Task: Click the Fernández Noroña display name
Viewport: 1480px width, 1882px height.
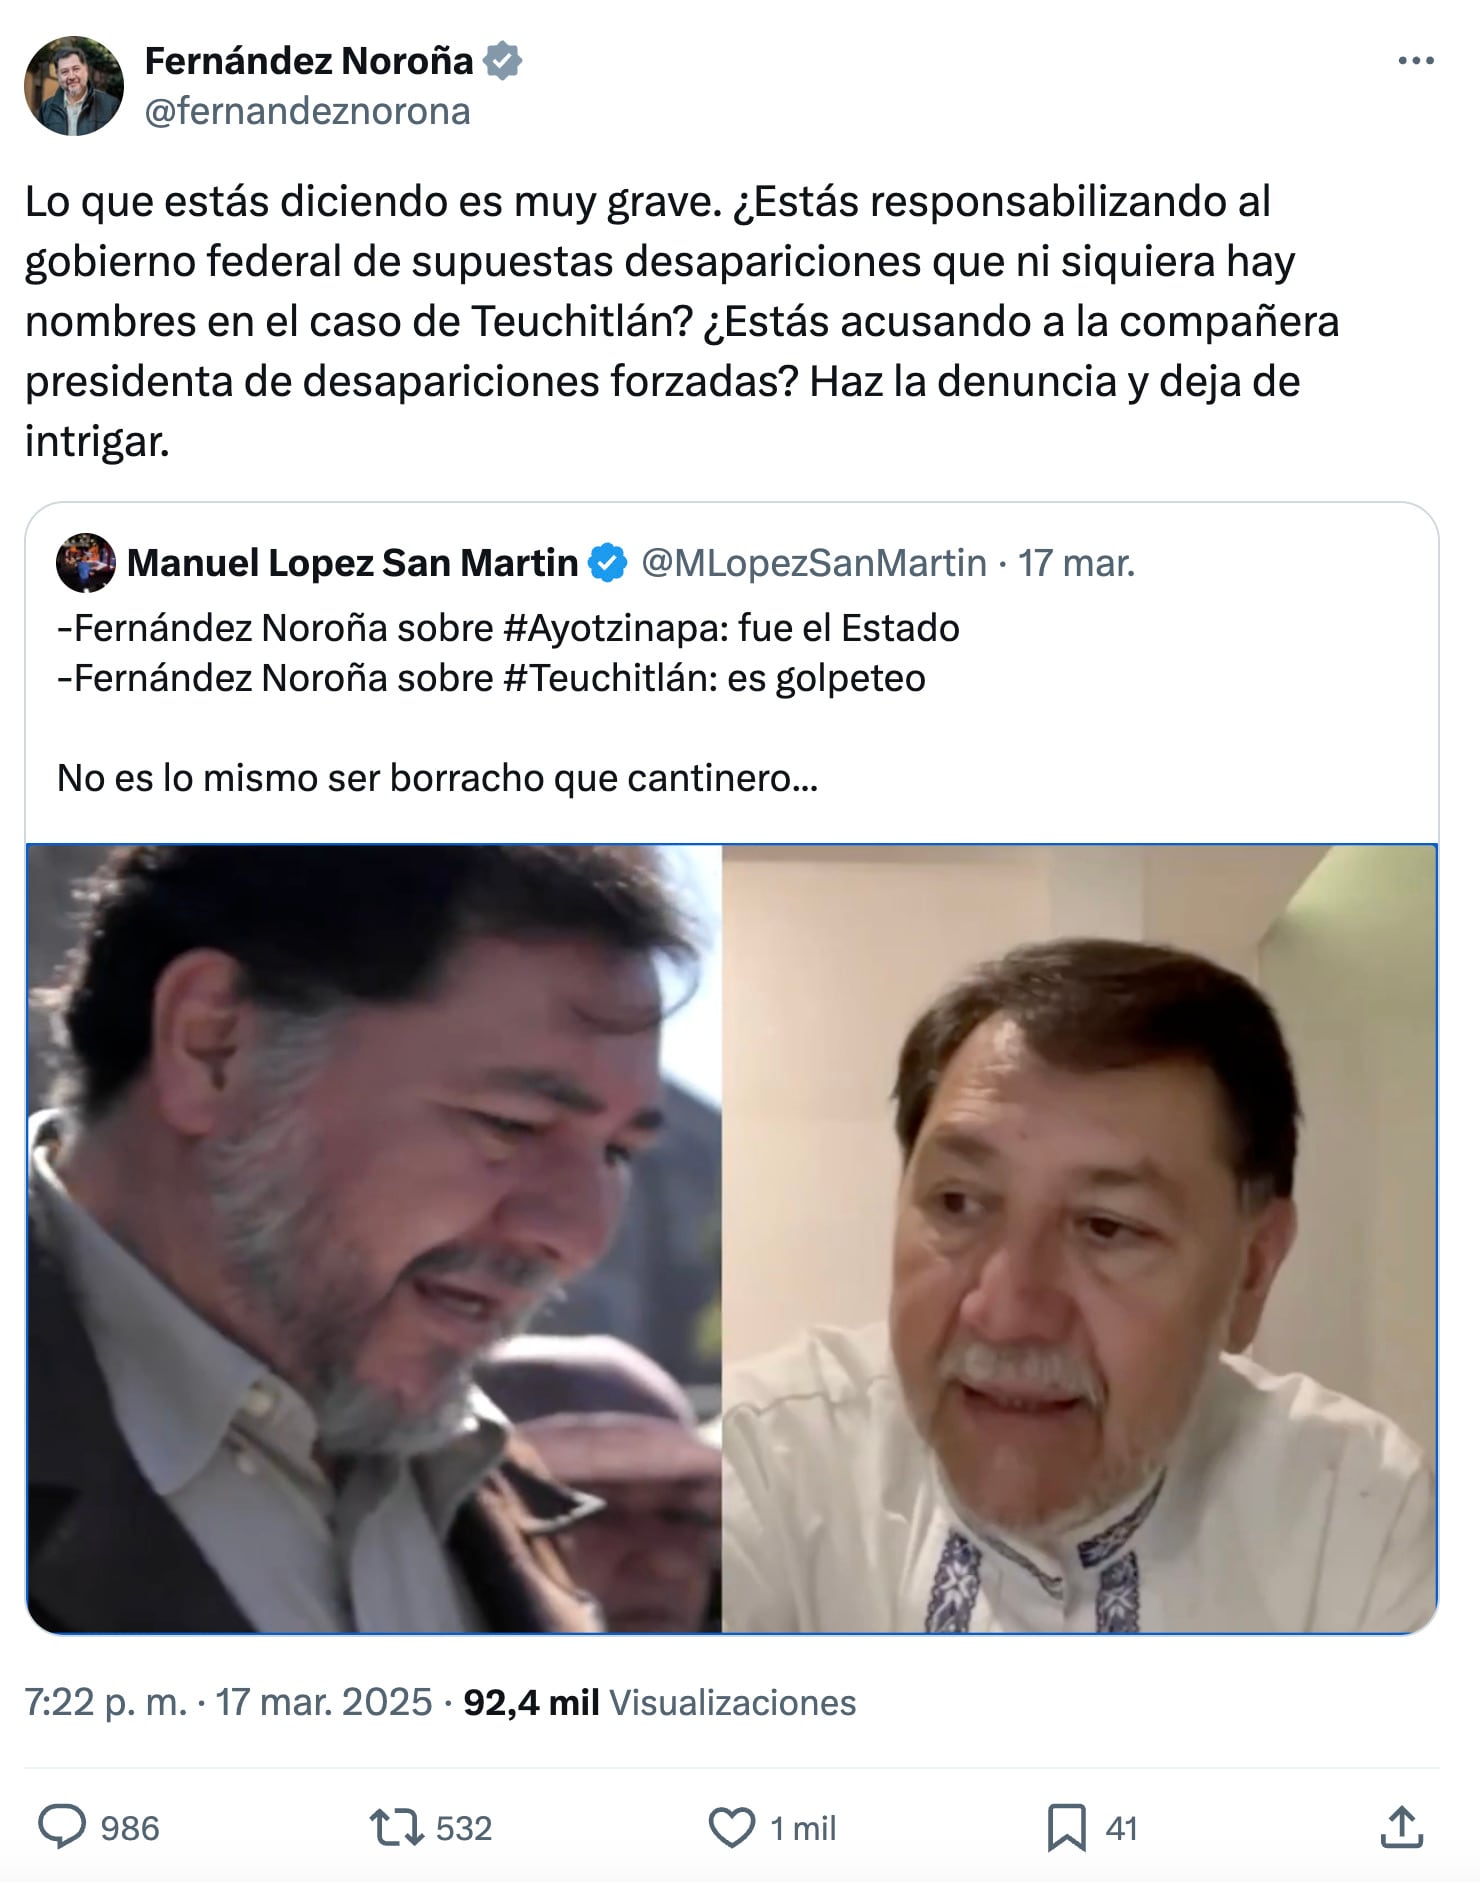Action: point(309,61)
